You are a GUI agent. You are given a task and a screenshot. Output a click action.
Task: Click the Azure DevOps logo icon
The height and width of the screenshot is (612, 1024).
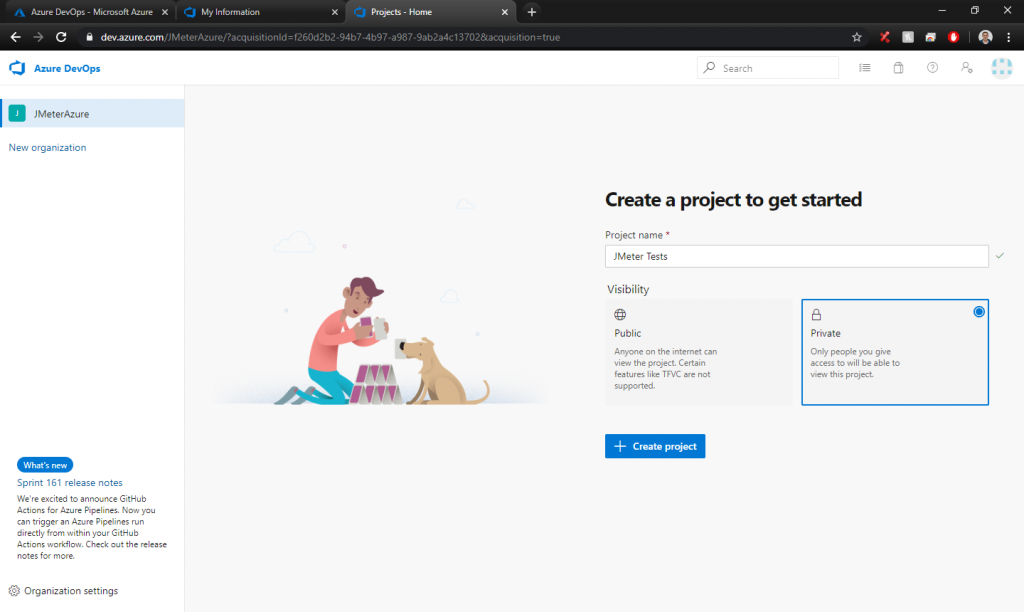pos(17,68)
